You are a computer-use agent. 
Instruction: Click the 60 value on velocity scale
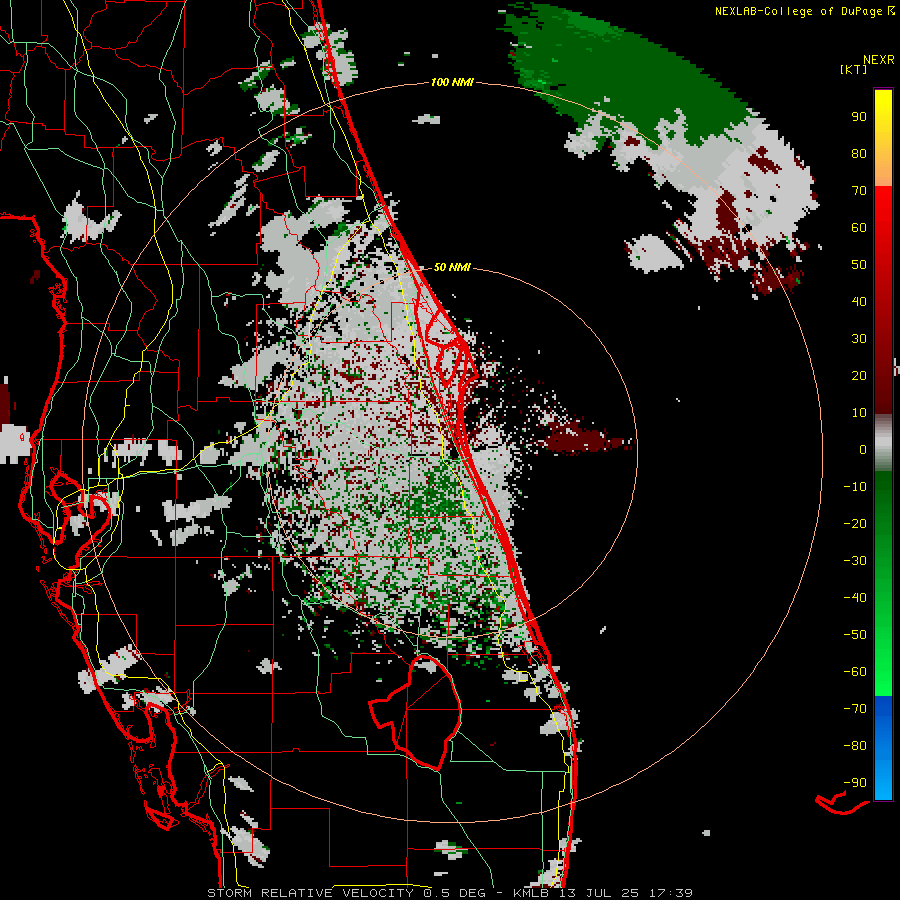(859, 228)
